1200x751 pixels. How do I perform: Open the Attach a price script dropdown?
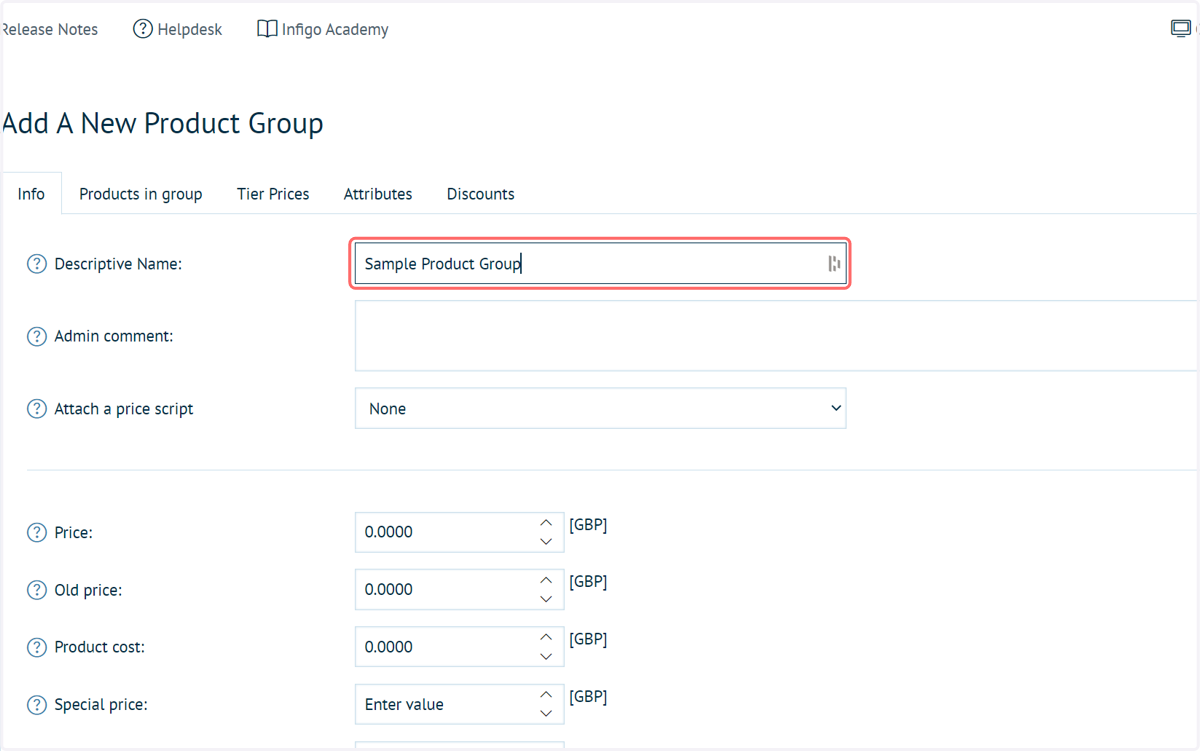click(600, 408)
